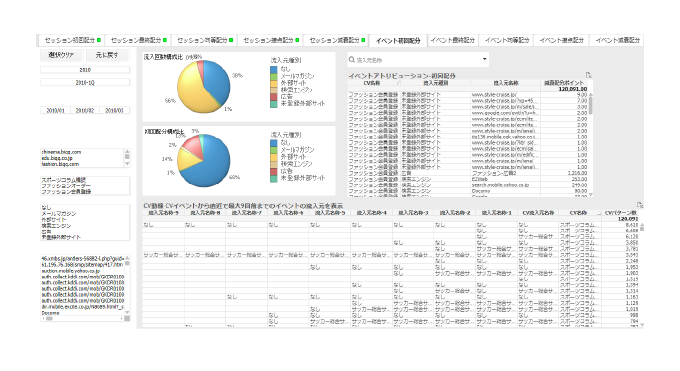Click the 選択クリア button

click(61, 55)
